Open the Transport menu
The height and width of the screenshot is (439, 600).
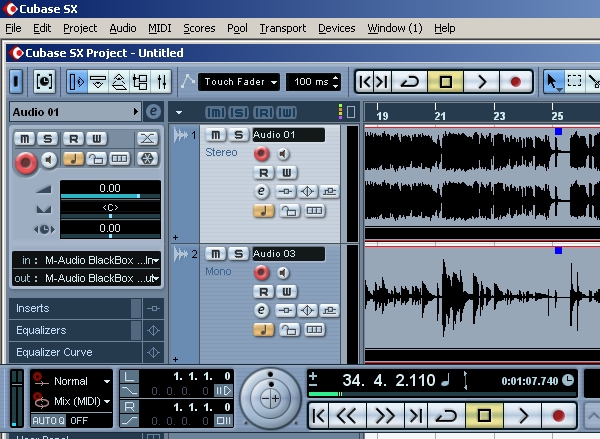[x=283, y=28]
